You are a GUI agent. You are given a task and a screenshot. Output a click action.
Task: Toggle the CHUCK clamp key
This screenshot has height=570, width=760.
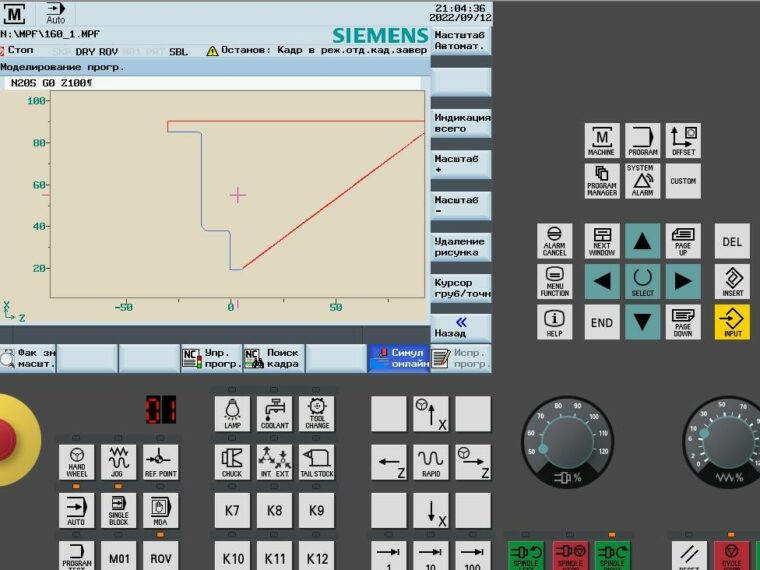coord(232,462)
